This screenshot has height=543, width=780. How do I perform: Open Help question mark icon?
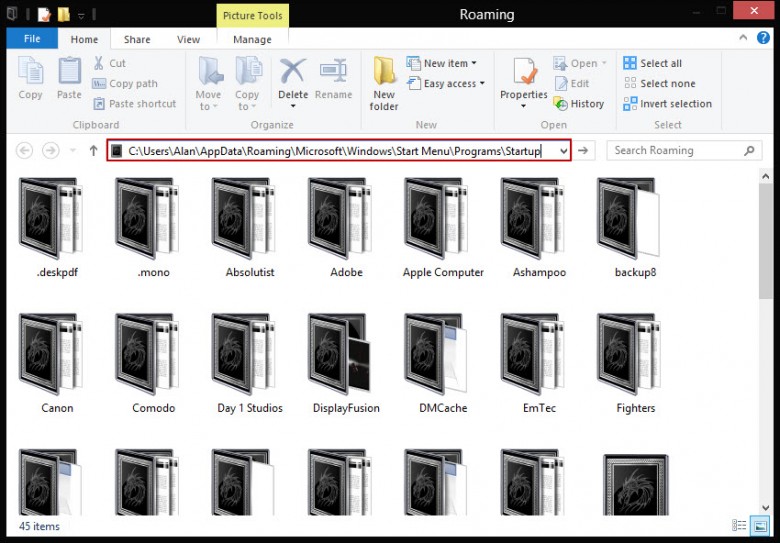pos(763,38)
